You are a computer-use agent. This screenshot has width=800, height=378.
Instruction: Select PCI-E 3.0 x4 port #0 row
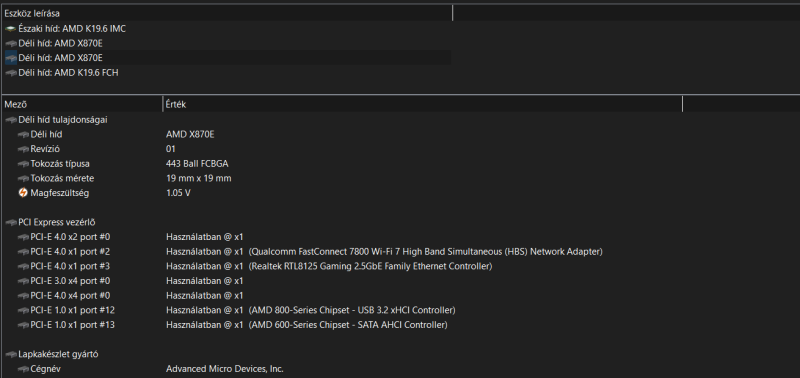click(70, 281)
